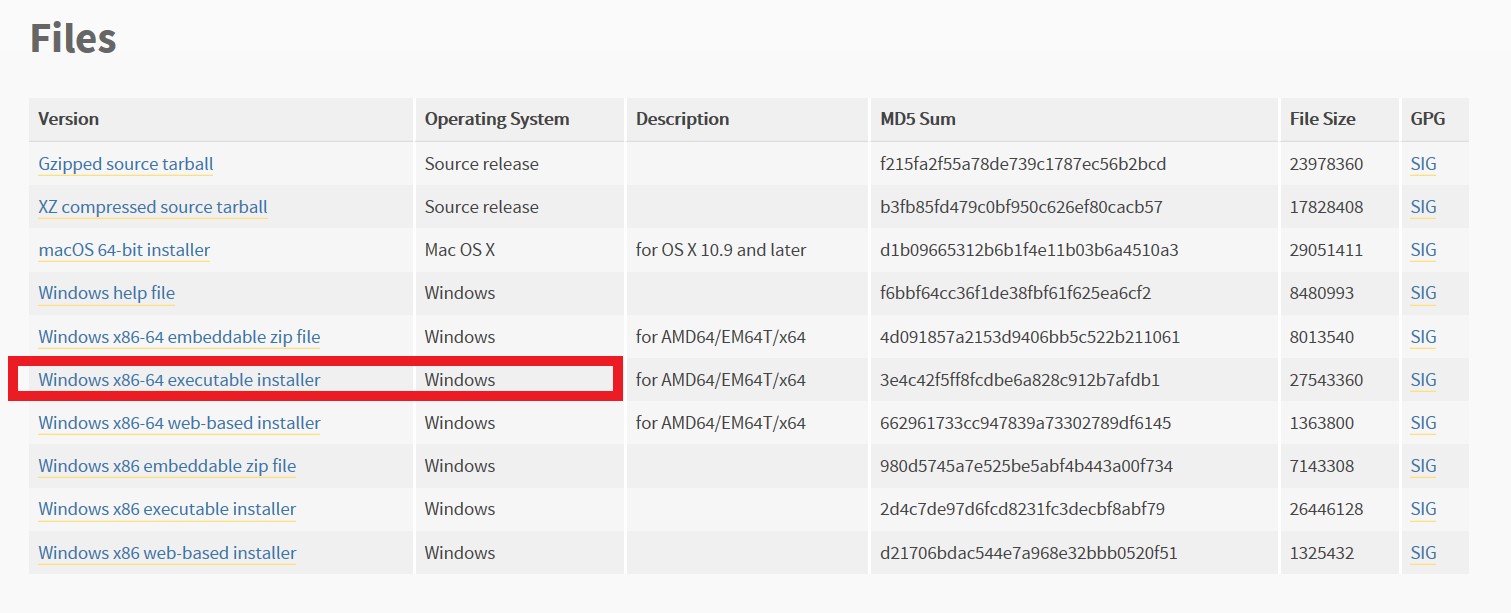Click file size 8013540
This screenshot has width=1511, height=613.
pos(1322,337)
